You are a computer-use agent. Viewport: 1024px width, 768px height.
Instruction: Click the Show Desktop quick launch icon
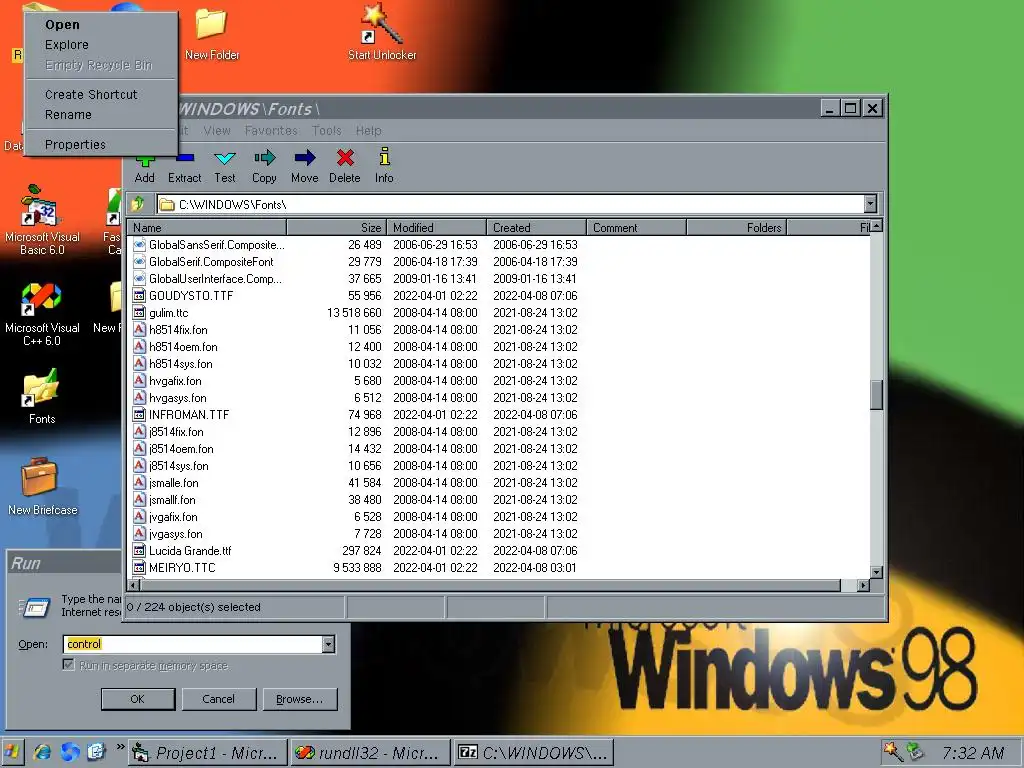click(96, 752)
